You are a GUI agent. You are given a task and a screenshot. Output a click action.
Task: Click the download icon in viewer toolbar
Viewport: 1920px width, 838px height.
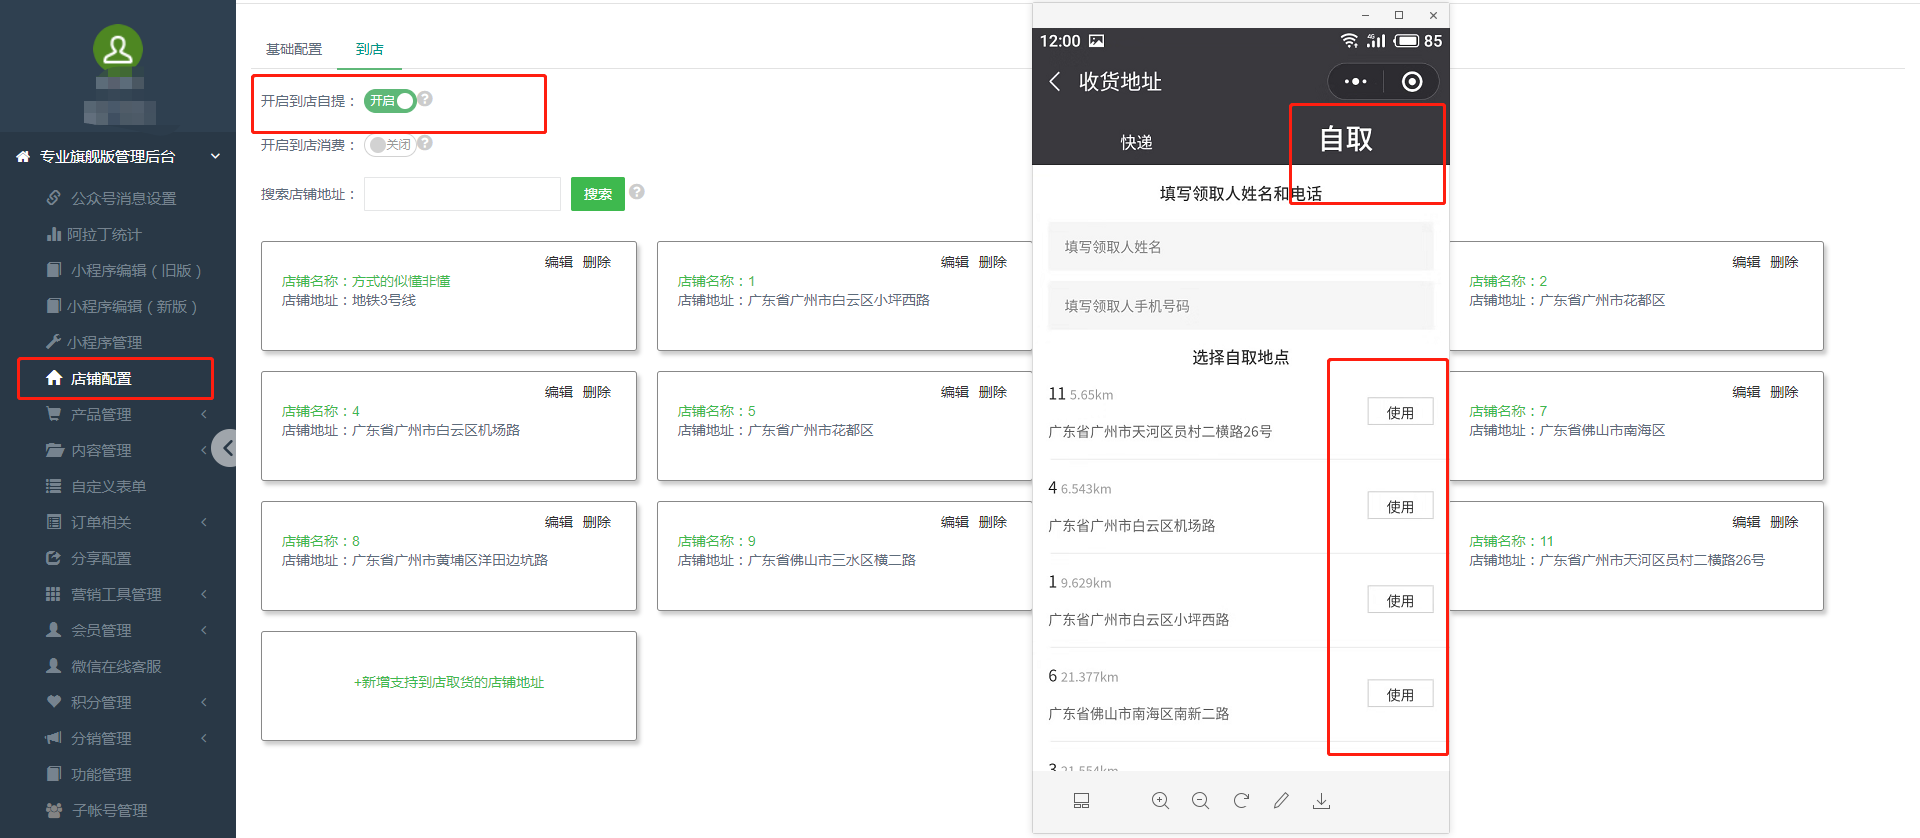click(x=1321, y=801)
